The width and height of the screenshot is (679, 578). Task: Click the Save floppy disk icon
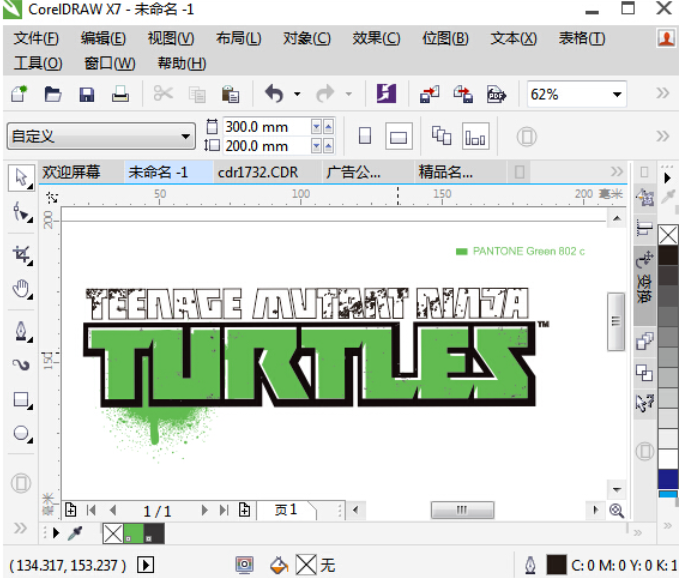tap(86, 95)
